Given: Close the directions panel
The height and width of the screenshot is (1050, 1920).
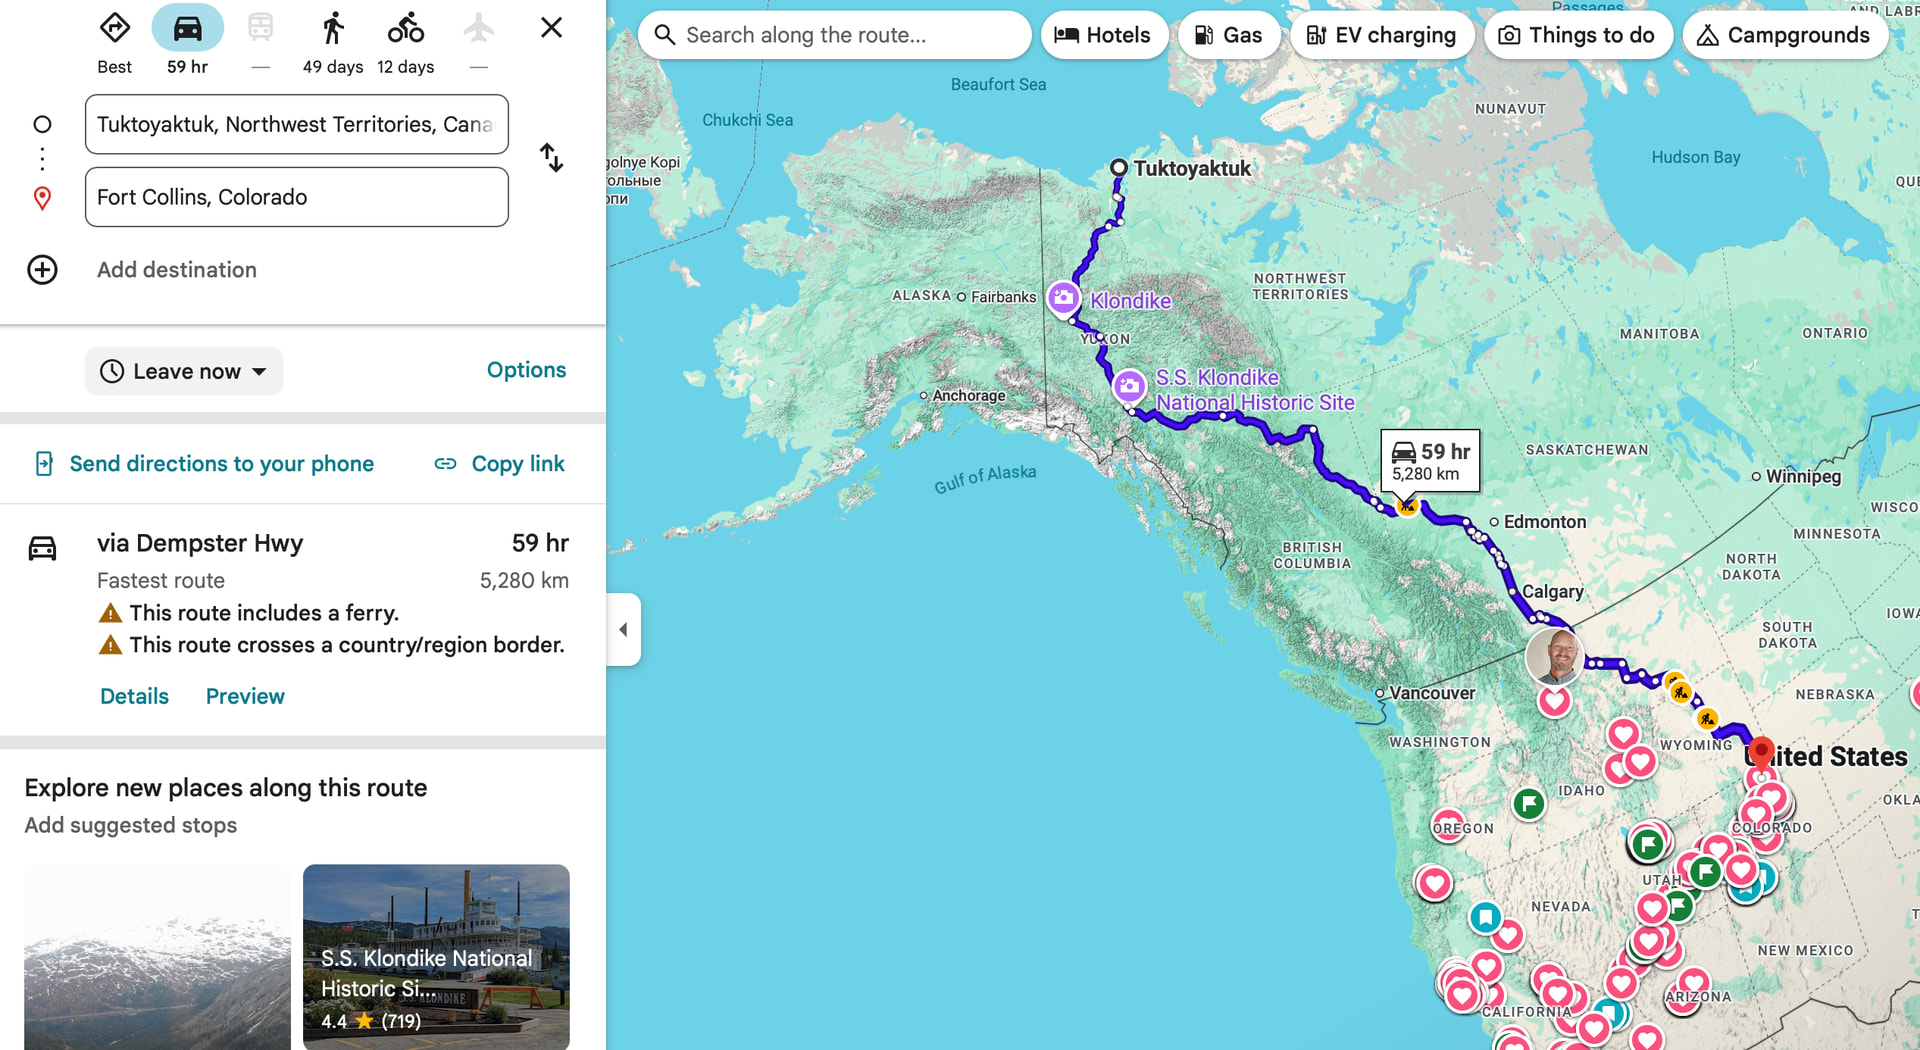Looking at the screenshot, I should tap(551, 28).
